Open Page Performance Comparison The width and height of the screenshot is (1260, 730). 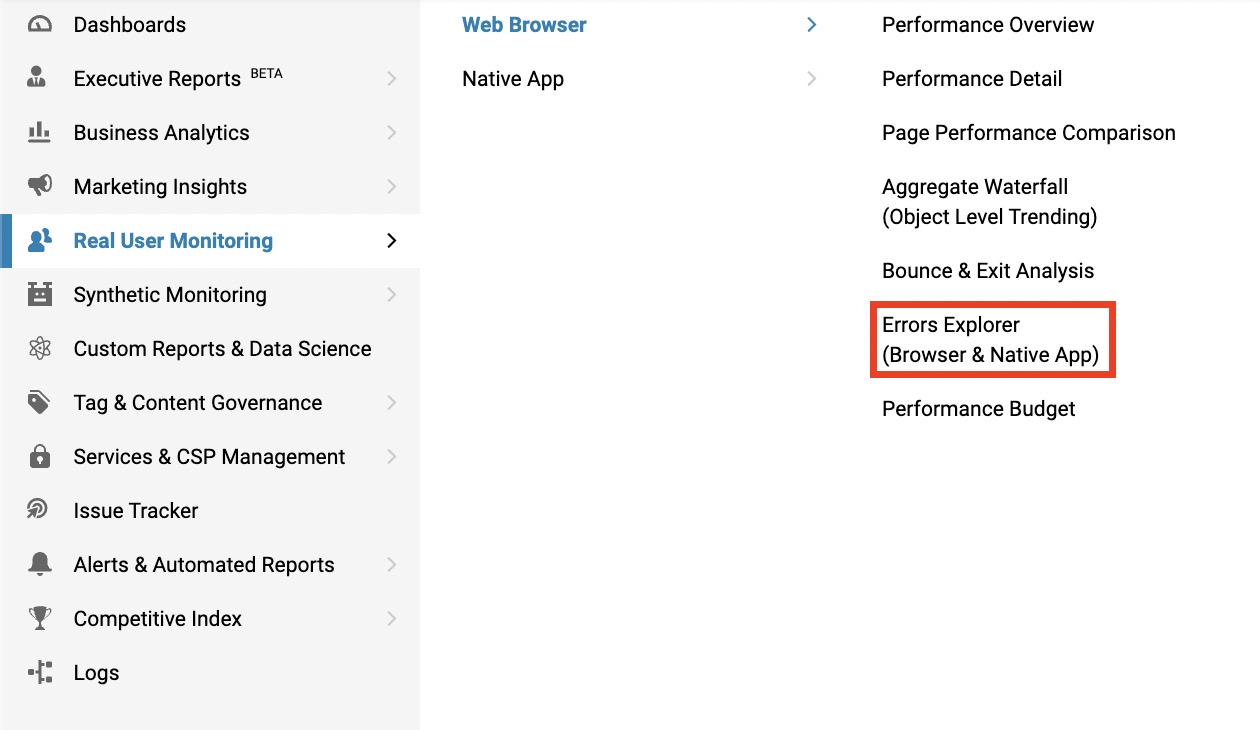pyautogui.click(x=1029, y=133)
